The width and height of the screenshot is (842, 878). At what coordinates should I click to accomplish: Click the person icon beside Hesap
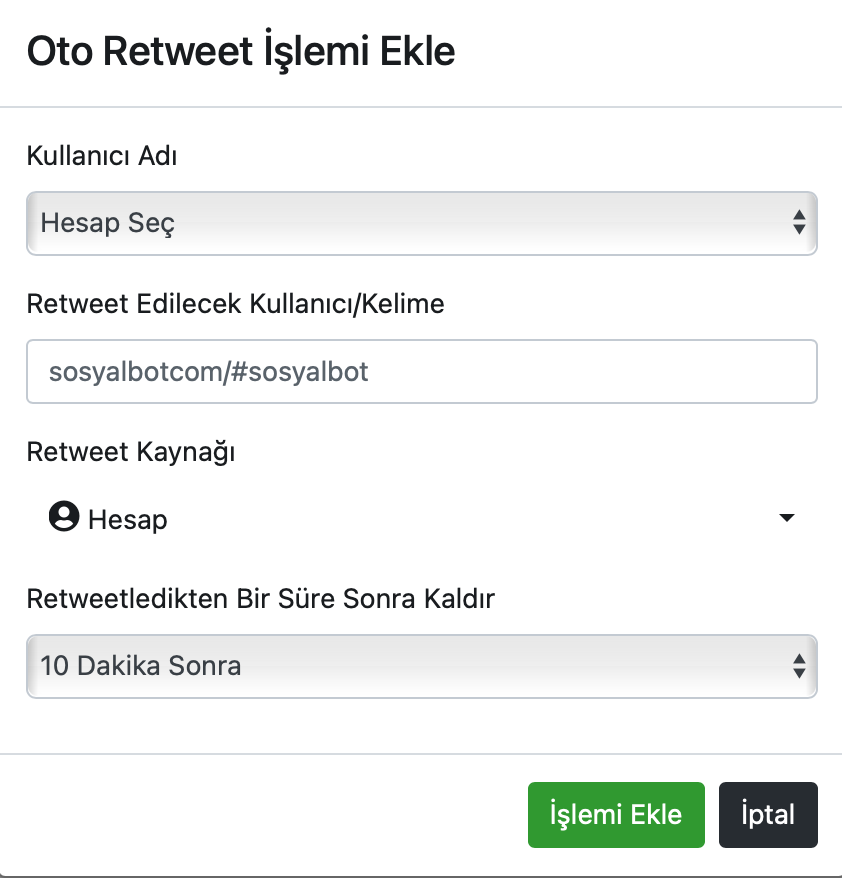(x=64, y=516)
